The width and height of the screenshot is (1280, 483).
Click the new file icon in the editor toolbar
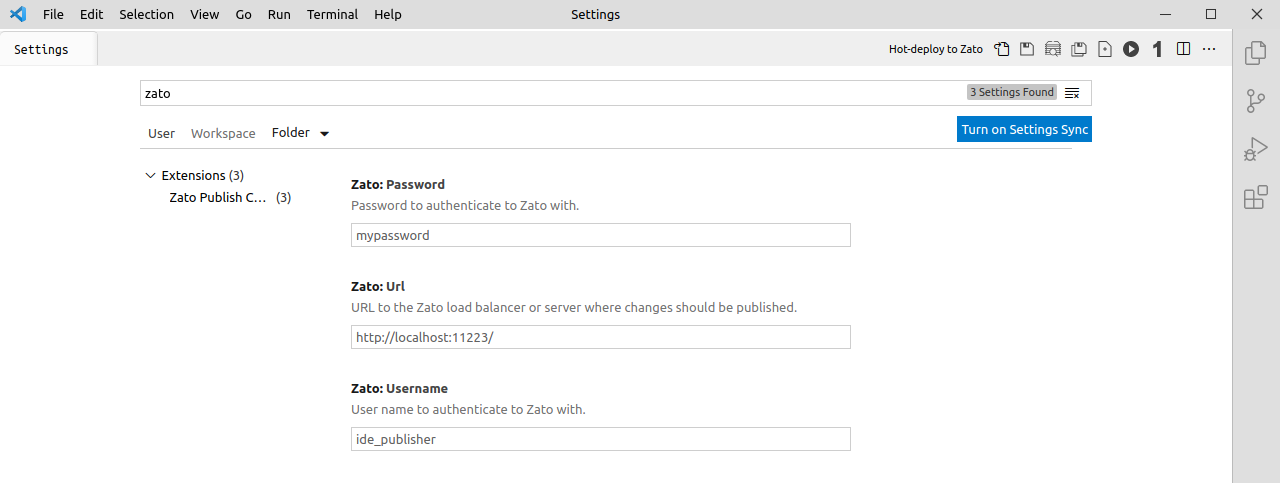[x=1105, y=49]
